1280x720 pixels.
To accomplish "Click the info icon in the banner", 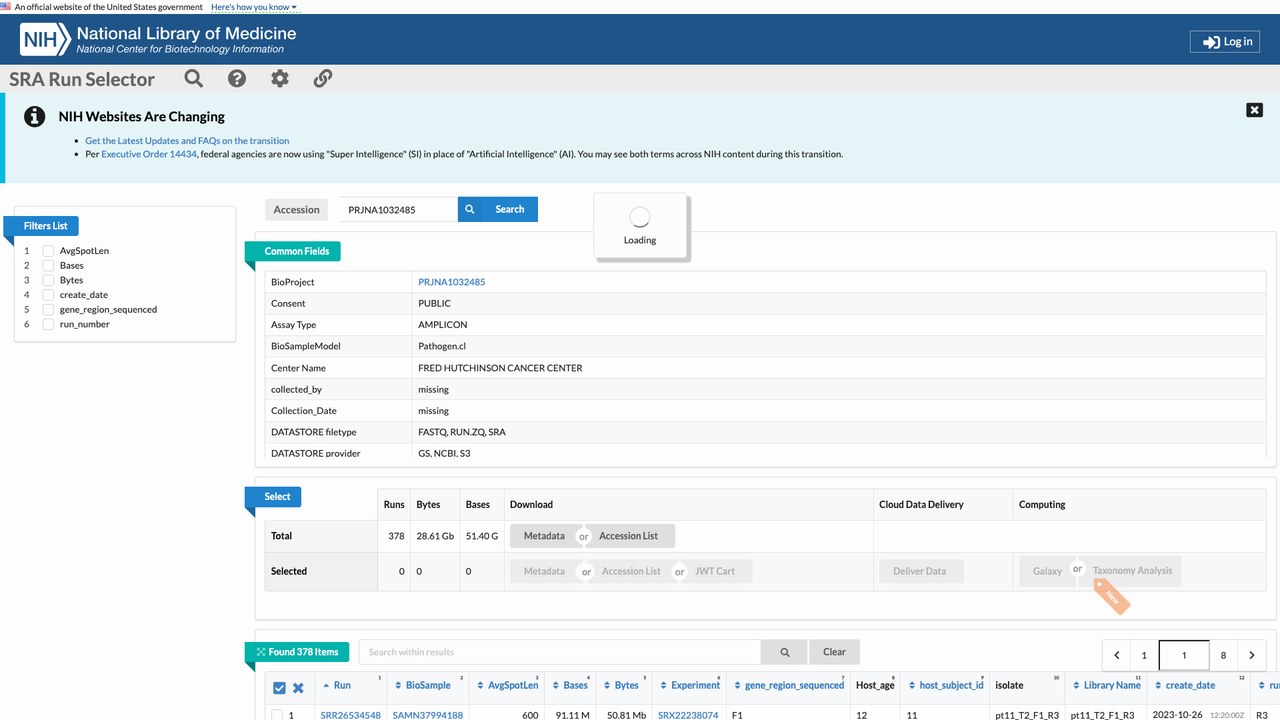I will 35,116.
